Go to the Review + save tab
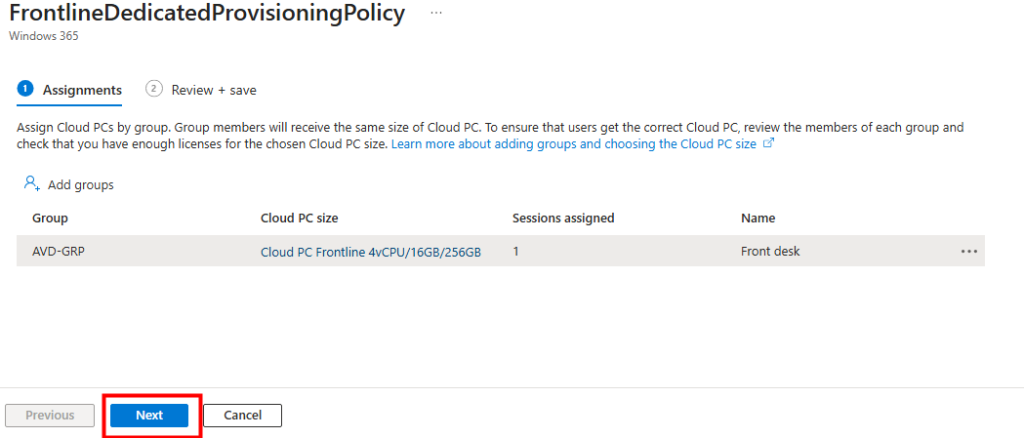The height and width of the screenshot is (438, 1024). pyautogui.click(x=213, y=90)
